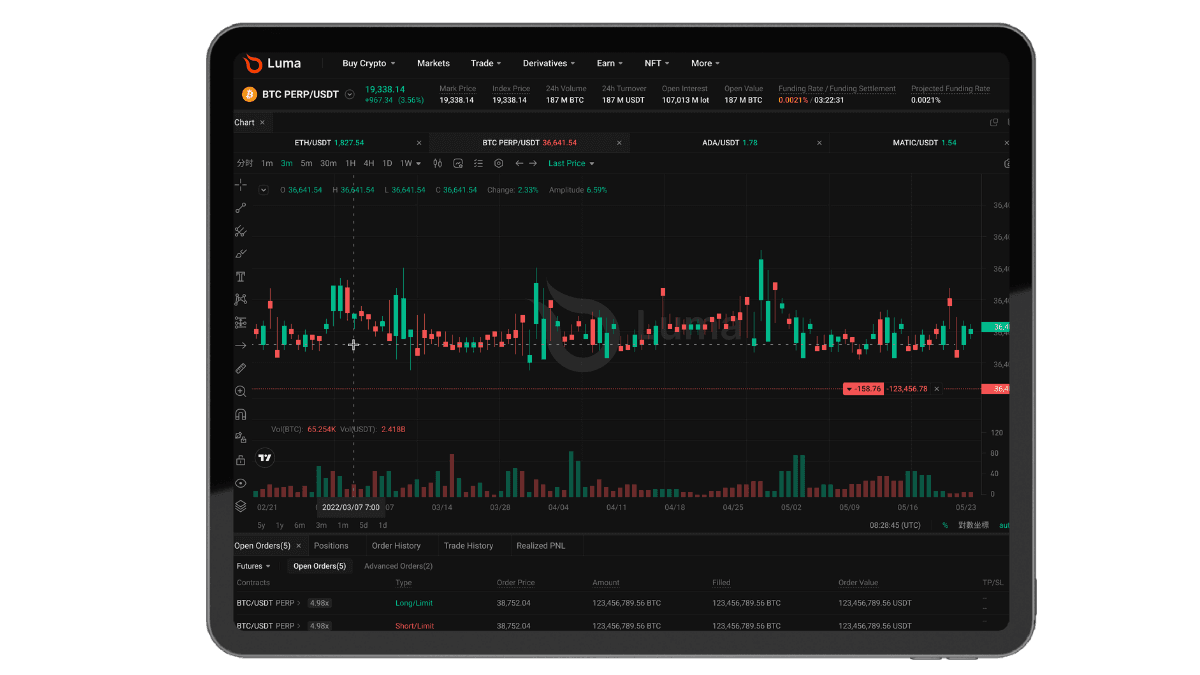Select the 4H timeframe

click(369, 163)
